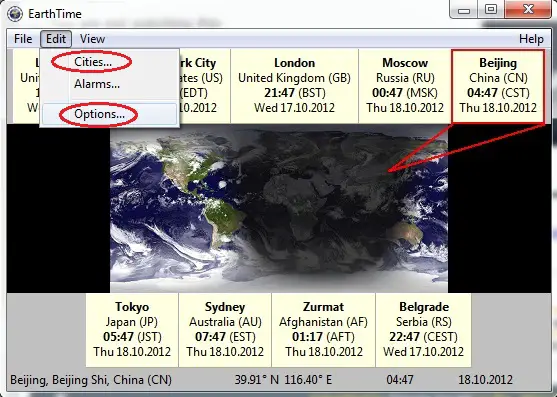
Task: Open the File menu
Action: (23, 39)
